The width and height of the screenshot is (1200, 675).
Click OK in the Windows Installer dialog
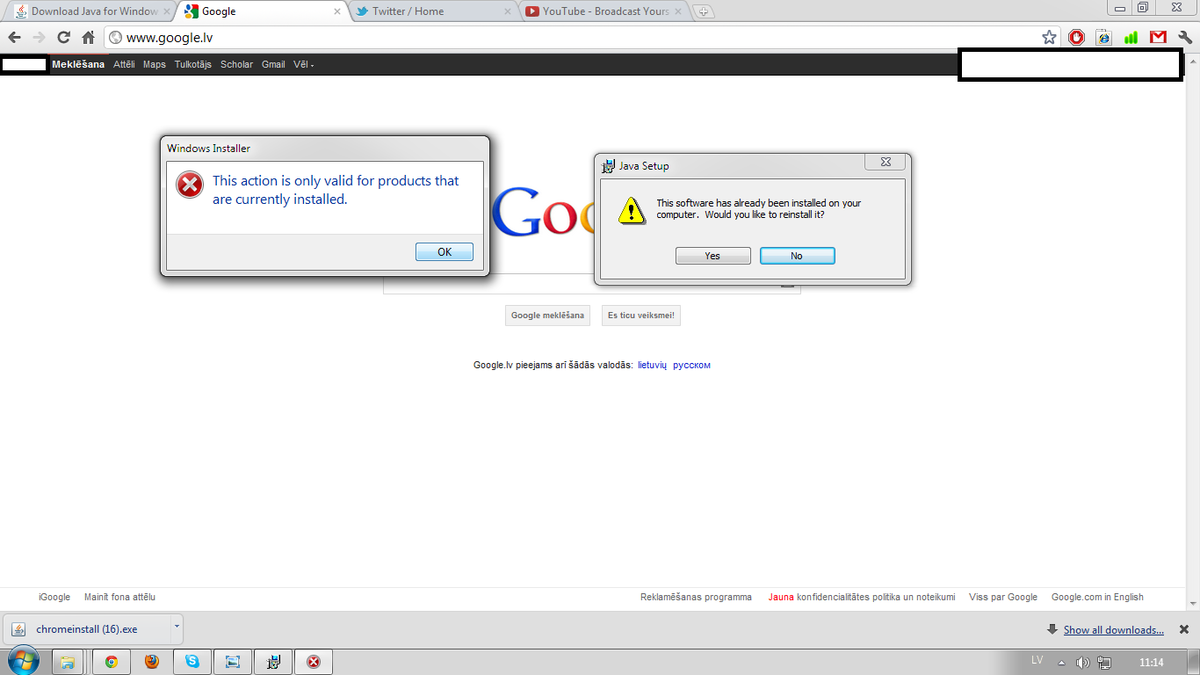tap(444, 252)
